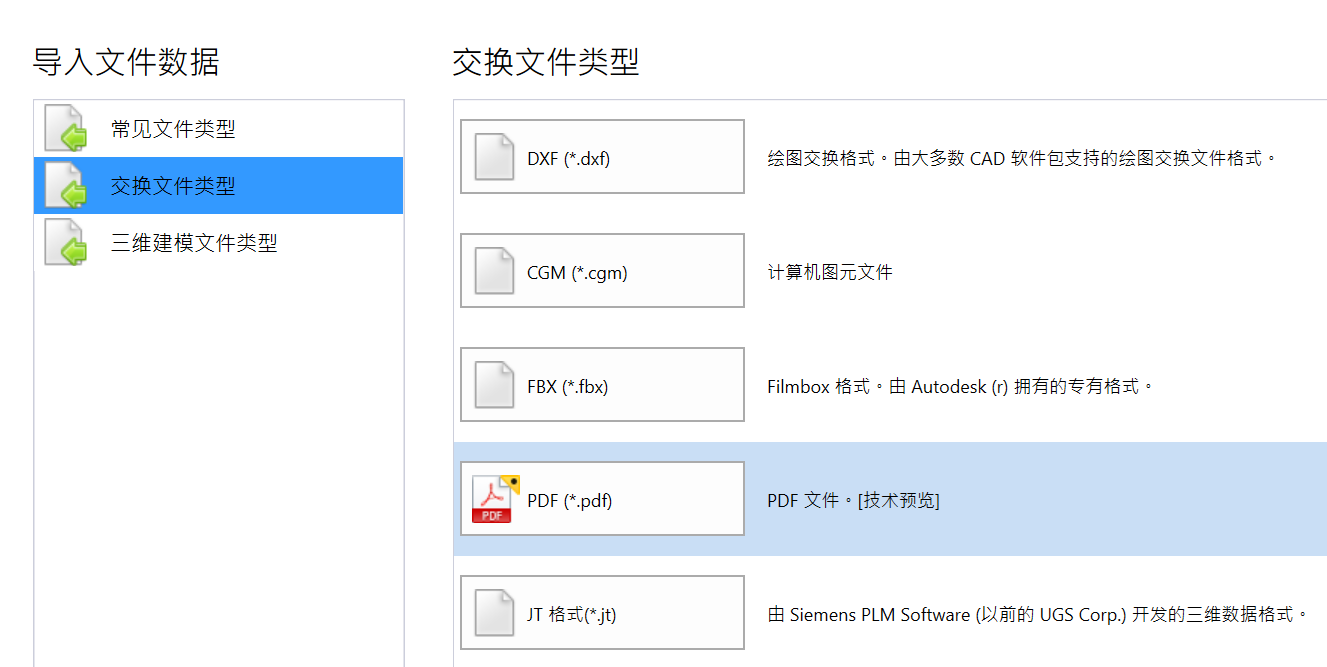The image size is (1327, 667).
Task: Select 交换文件类型 category entry
Action: 219,185
